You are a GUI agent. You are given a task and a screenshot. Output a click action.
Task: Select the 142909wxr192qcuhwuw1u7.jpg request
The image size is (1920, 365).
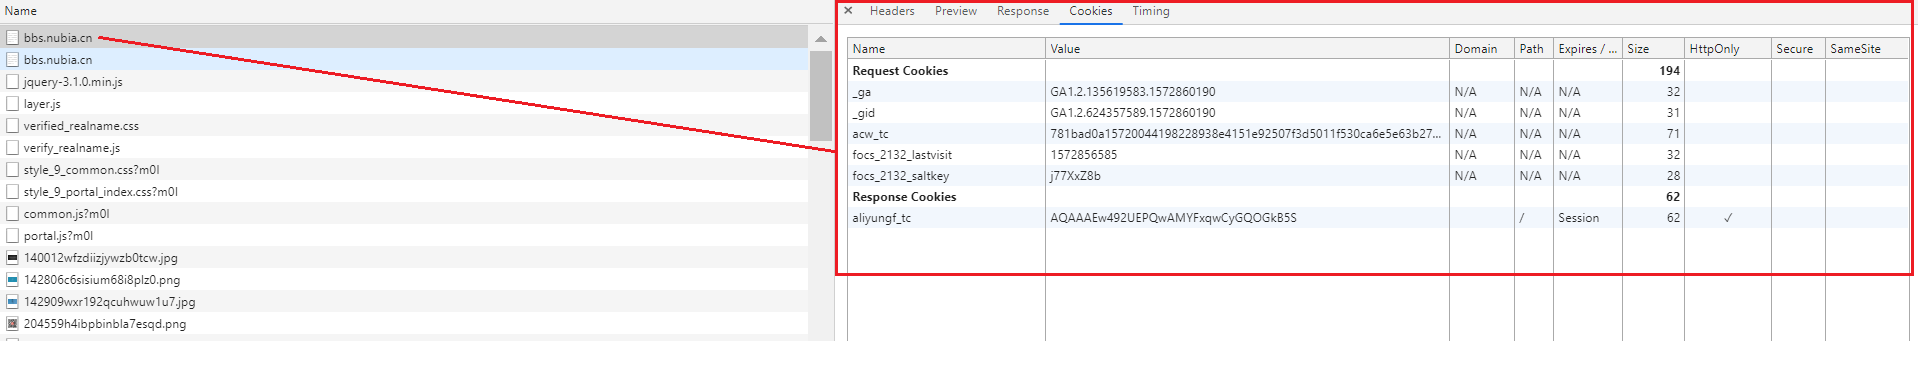click(404, 301)
